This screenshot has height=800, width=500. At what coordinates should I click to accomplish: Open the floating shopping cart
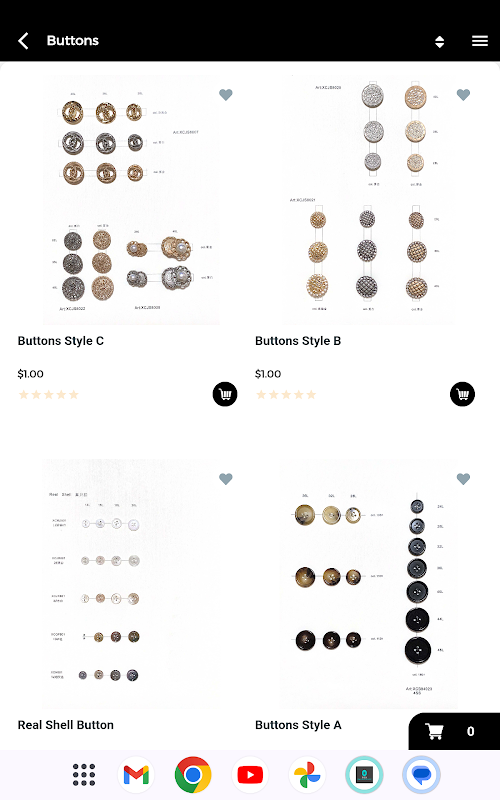pyautogui.click(x=454, y=731)
